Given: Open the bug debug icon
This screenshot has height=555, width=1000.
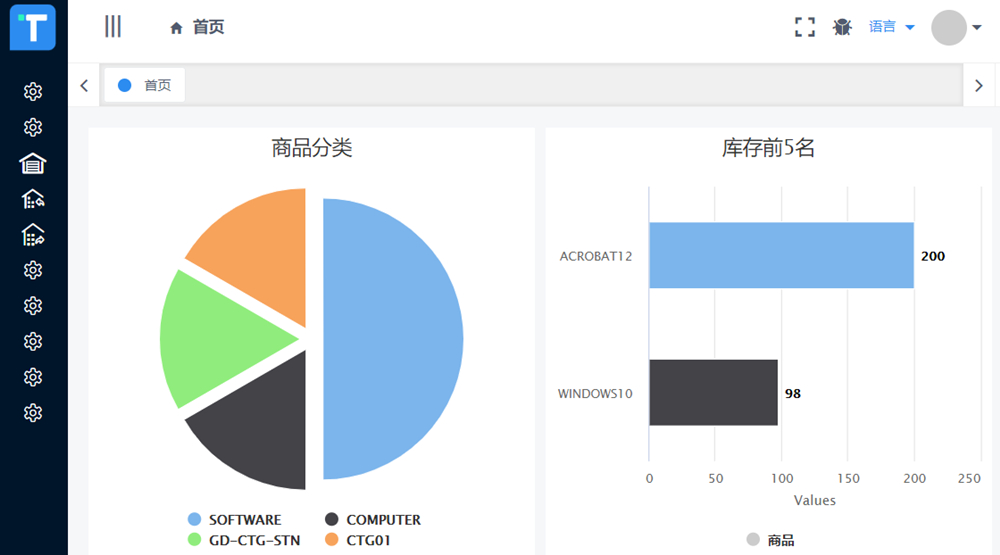Looking at the screenshot, I should pos(842,27).
